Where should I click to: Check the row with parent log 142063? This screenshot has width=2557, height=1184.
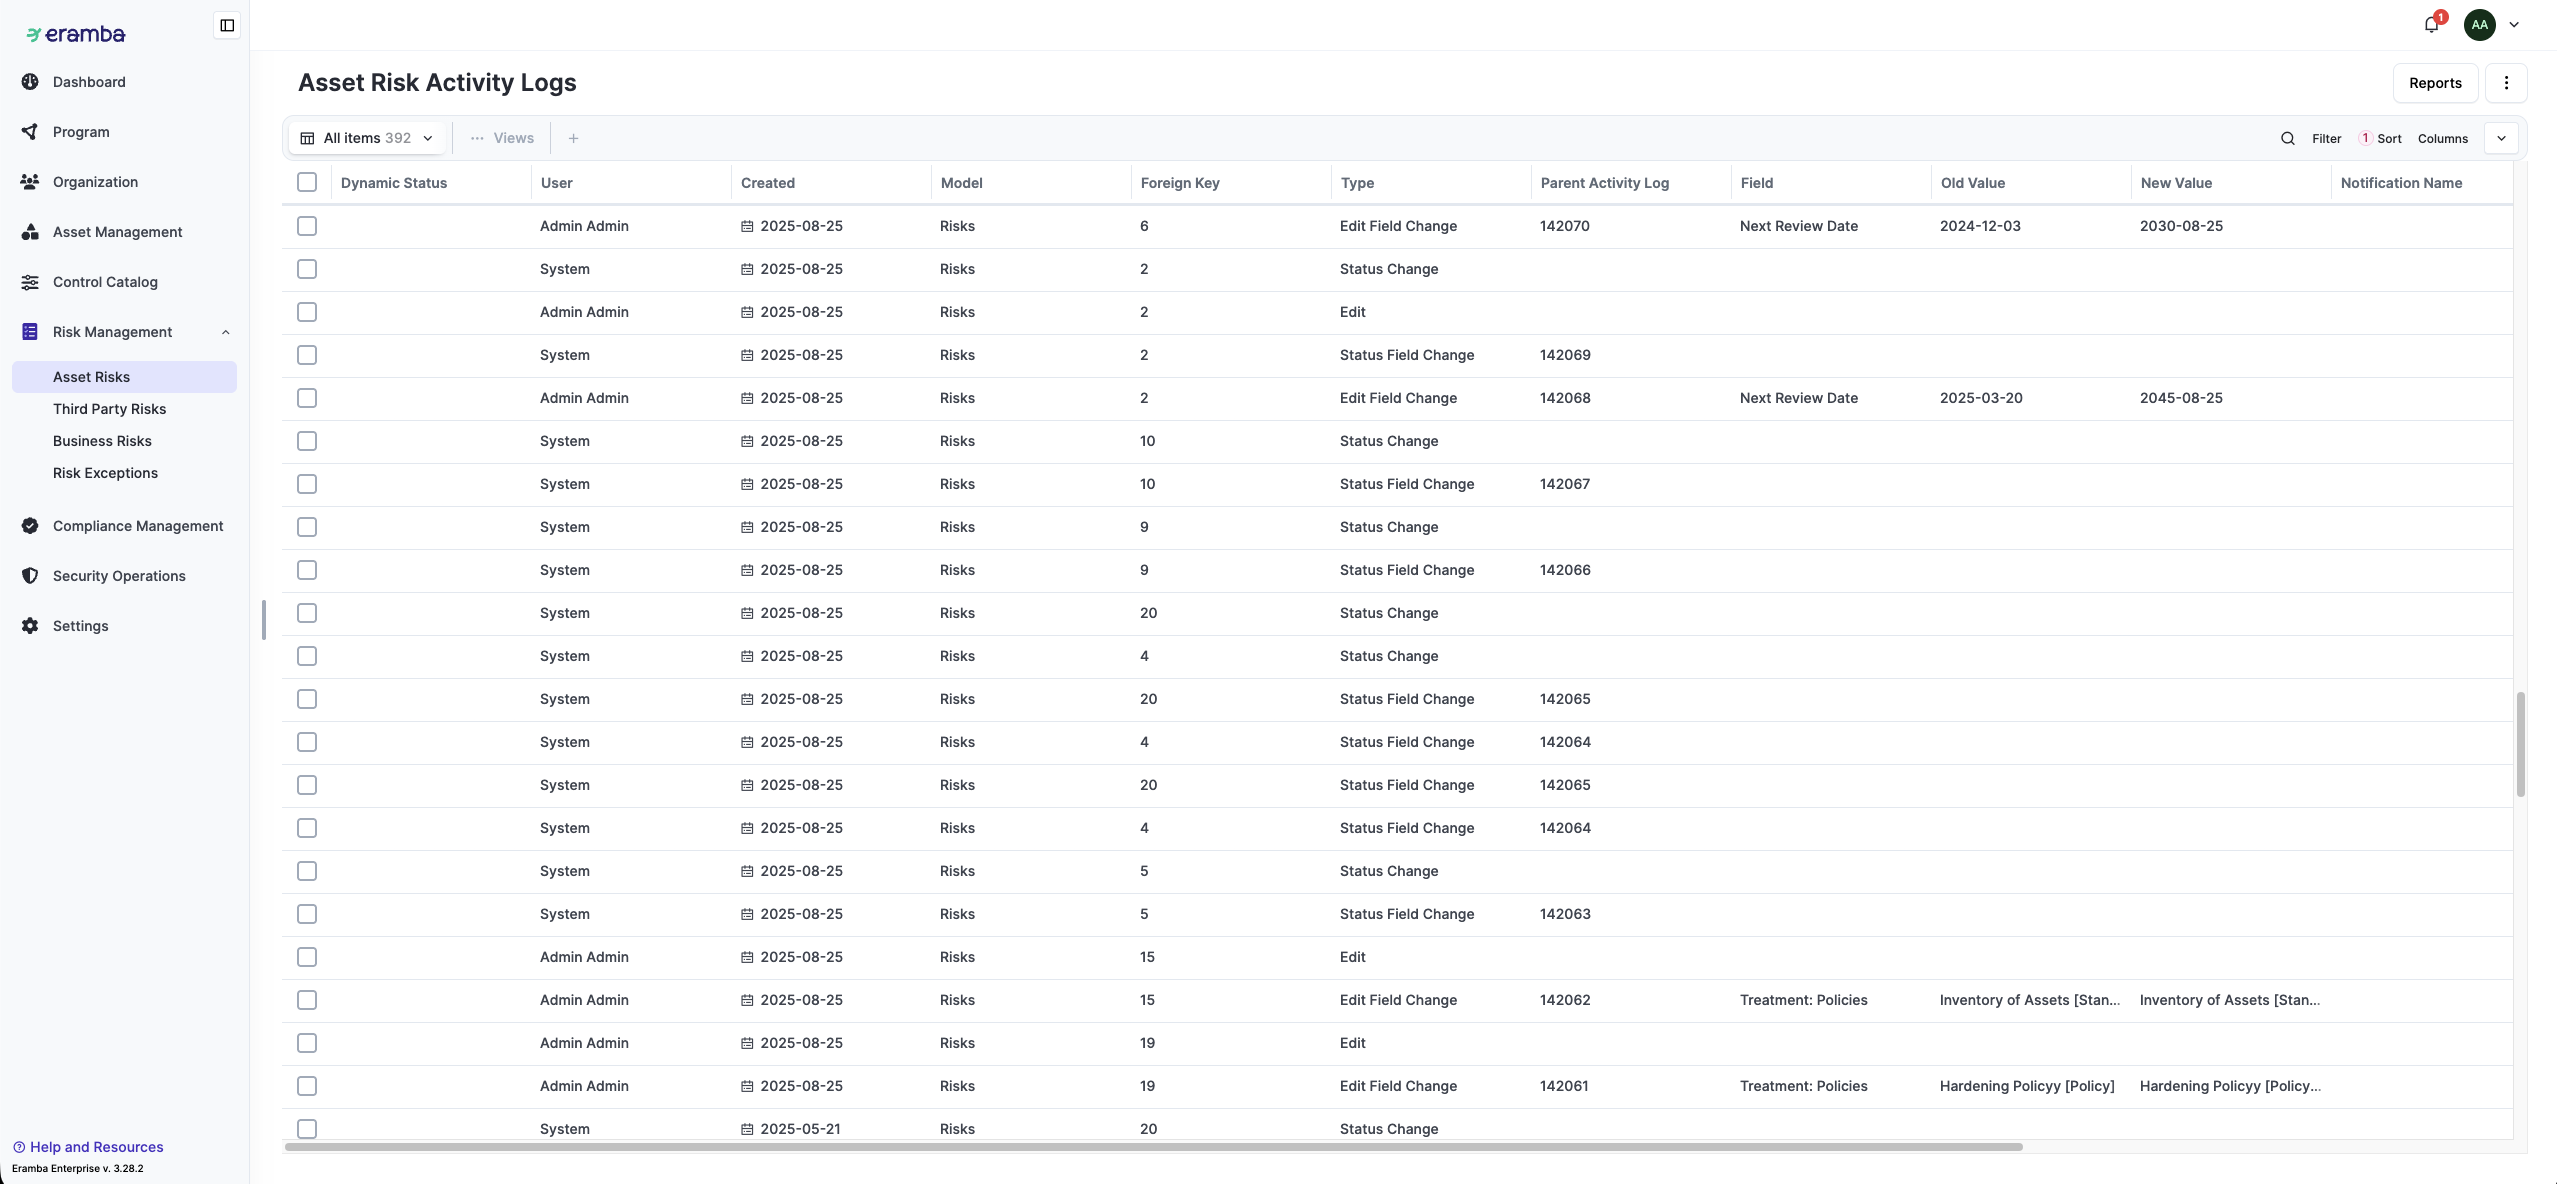click(x=307, y=914)
